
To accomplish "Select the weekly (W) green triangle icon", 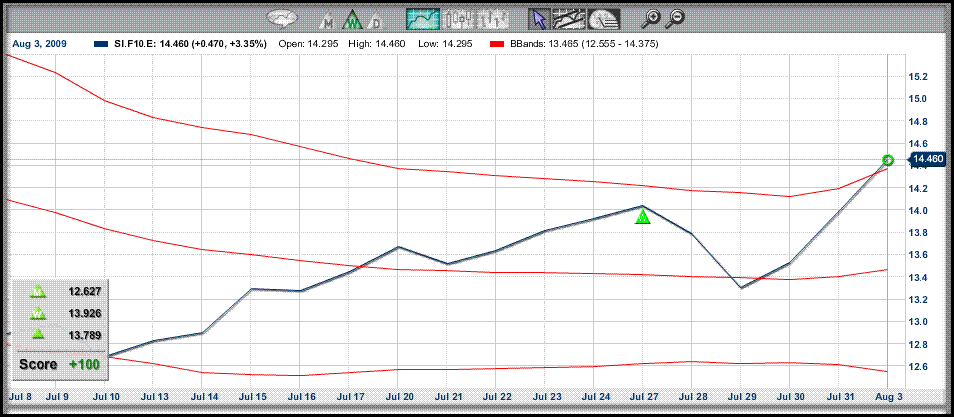I will 352,20.
